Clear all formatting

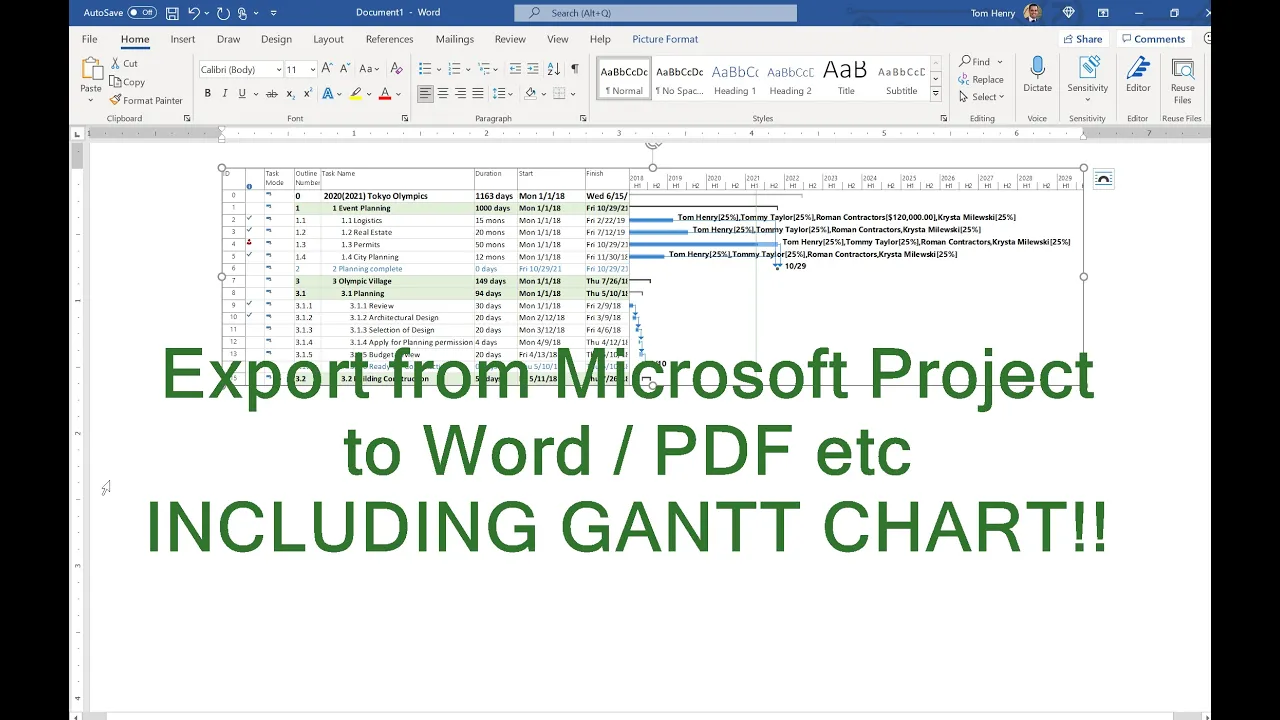[x=396, y=69]
